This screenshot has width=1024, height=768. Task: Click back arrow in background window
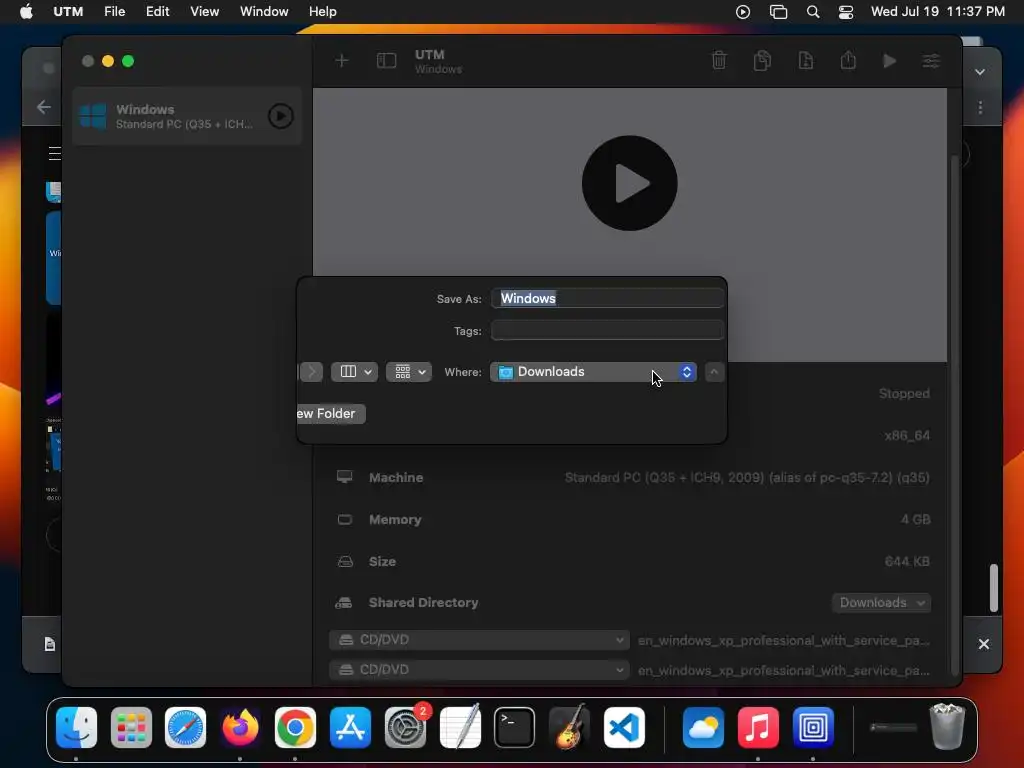click(44, 107)
